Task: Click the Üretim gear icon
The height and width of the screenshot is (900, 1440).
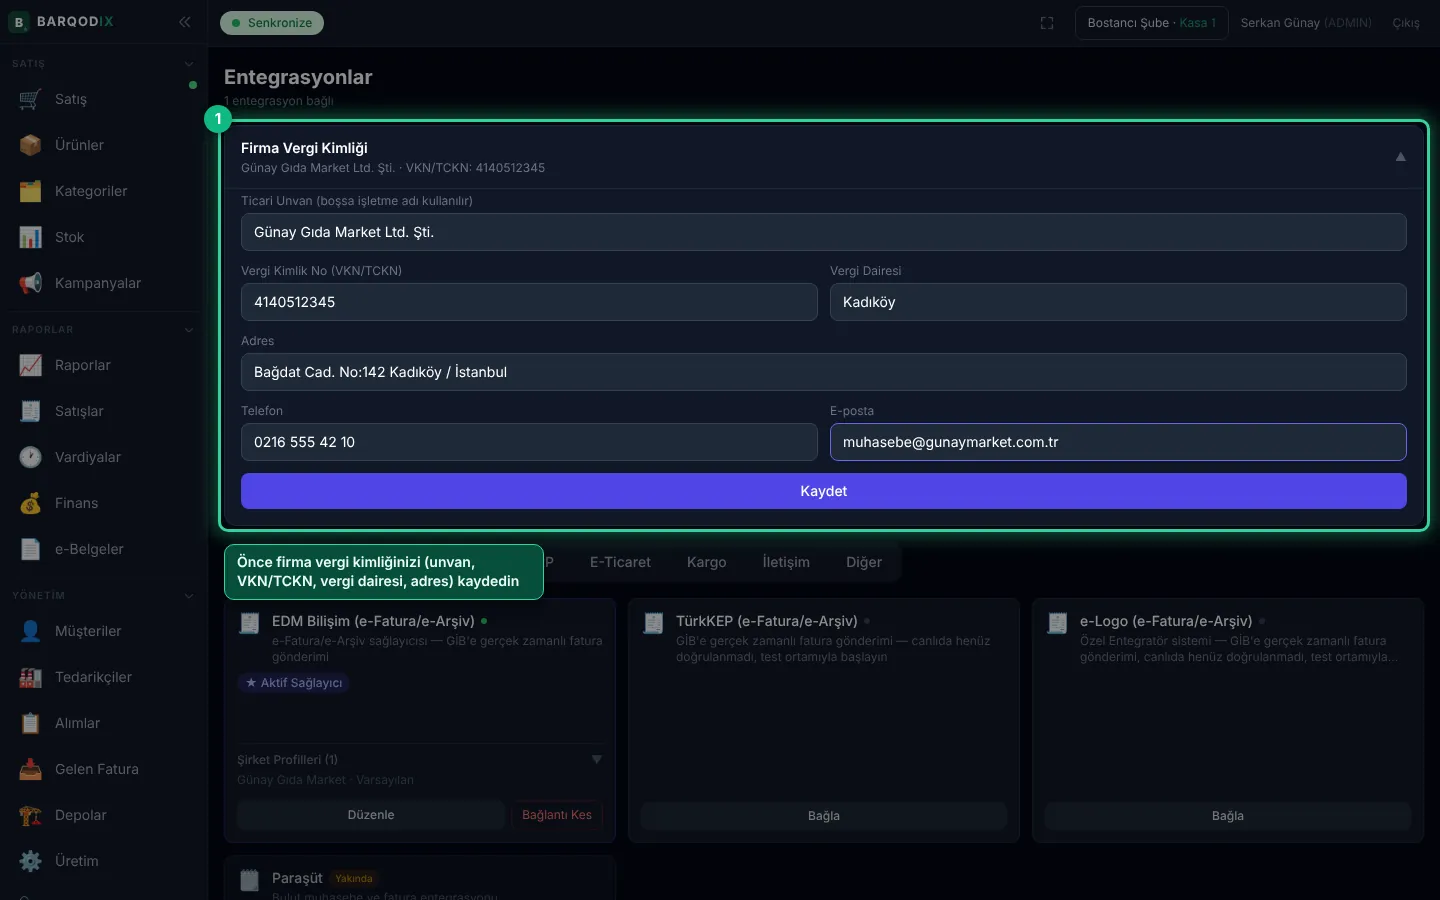Action: 31,861
